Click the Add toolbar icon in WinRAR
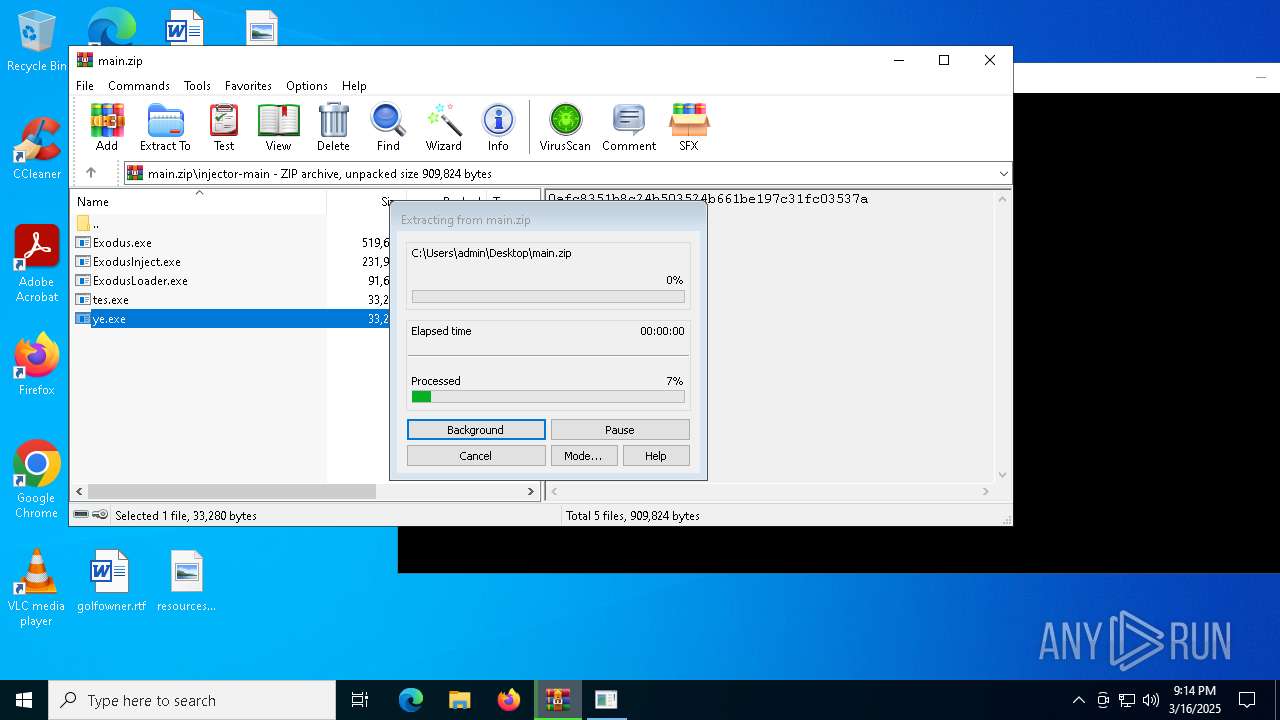The height and width of the screenshot is (720, 1280). coord(107,127)
